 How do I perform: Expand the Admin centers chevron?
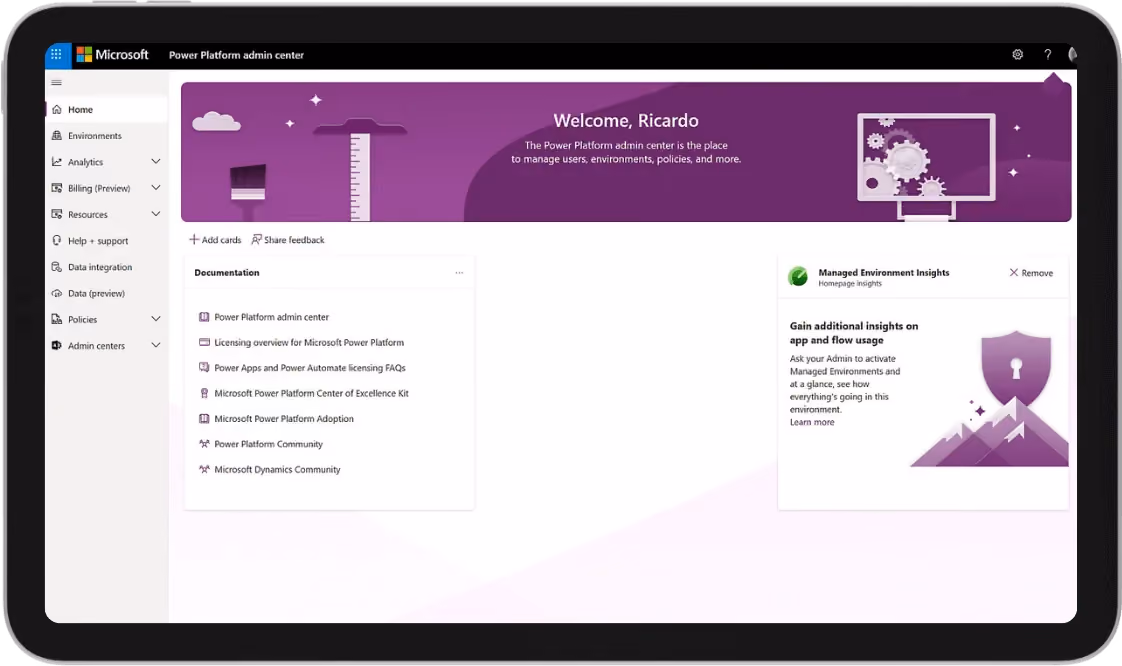[x=156, y=346]
